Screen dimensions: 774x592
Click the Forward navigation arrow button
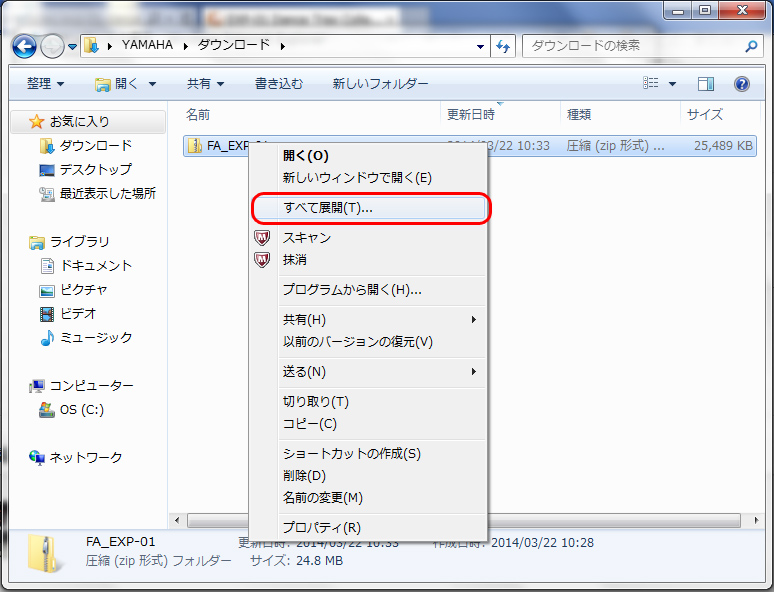coord(52,46)
